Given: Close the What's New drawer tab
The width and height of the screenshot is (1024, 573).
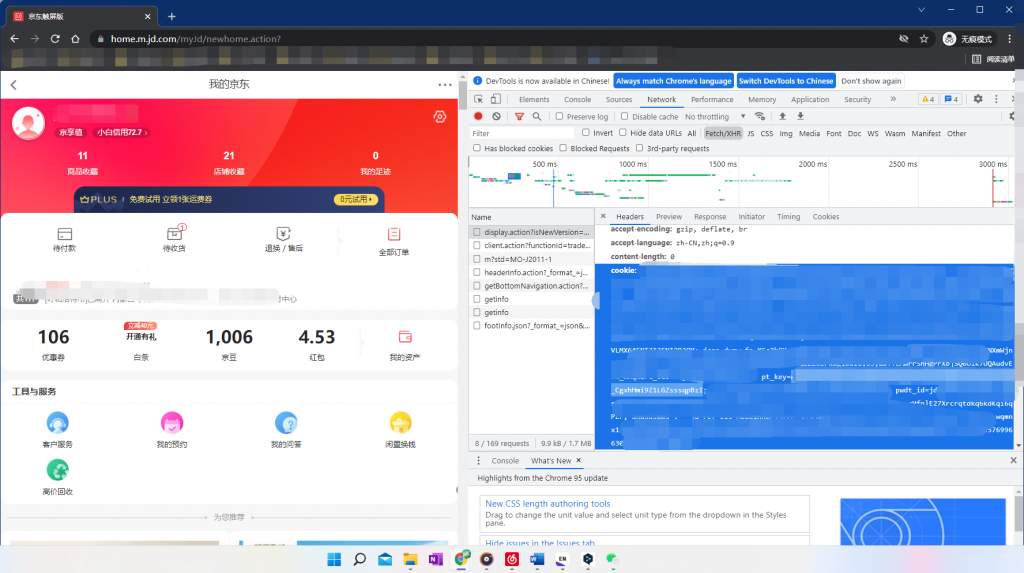Looking at the screenshot, I should pyautogui.click(x=579, y=461).
